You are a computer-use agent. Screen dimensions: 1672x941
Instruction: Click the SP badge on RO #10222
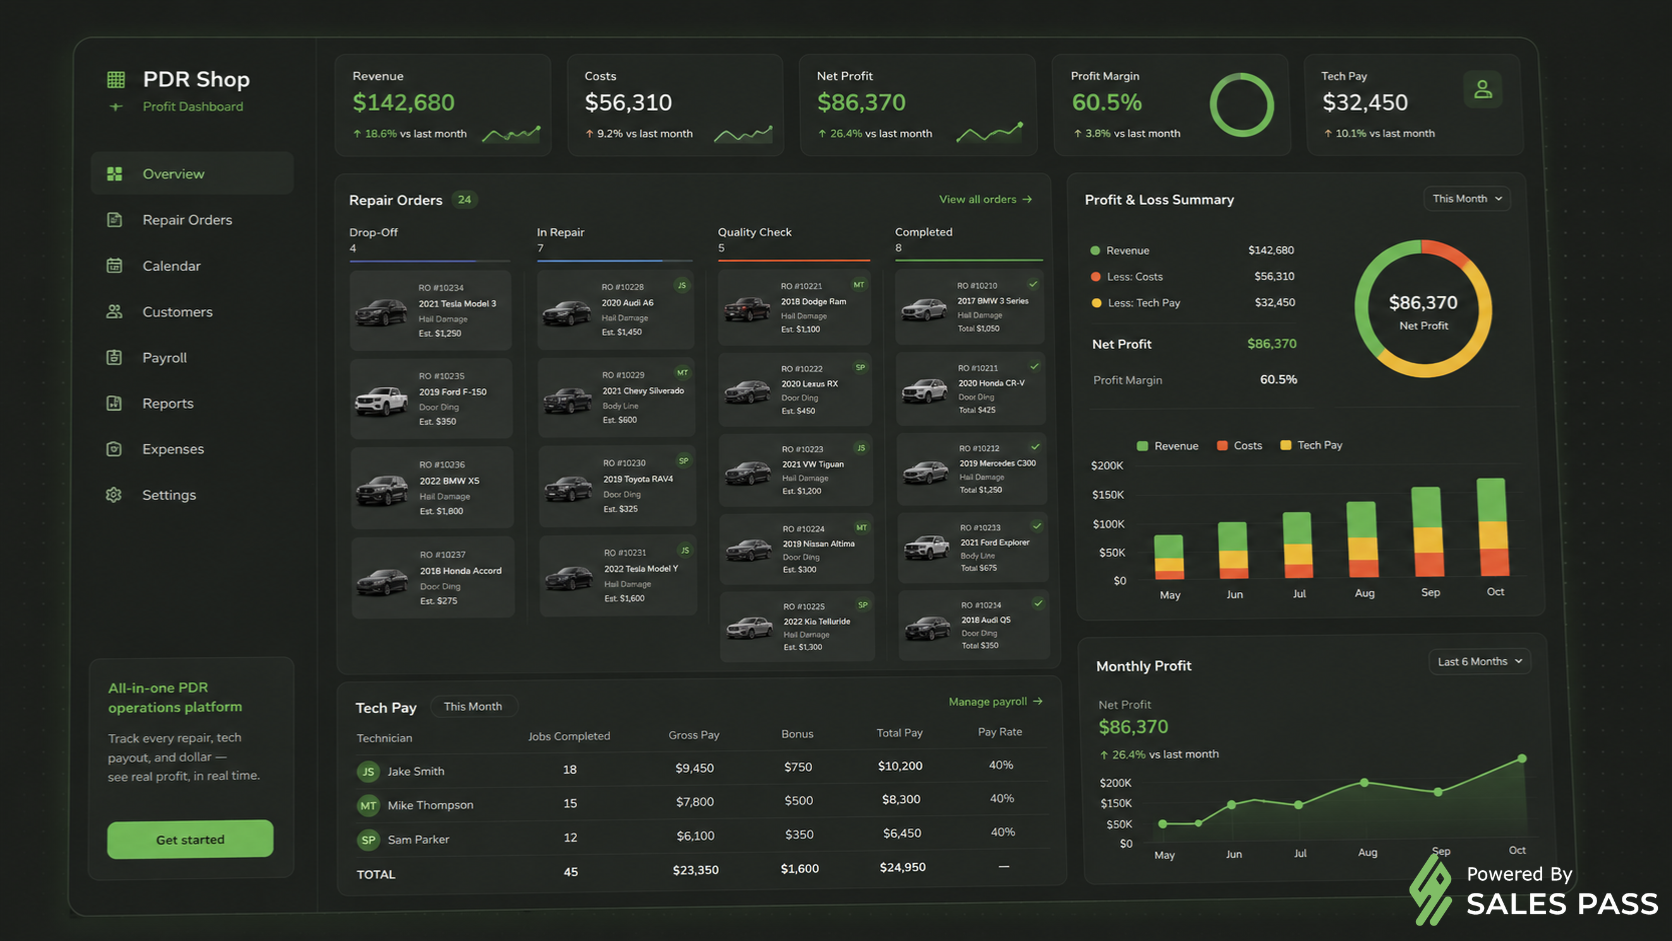[x=860, y=367]
